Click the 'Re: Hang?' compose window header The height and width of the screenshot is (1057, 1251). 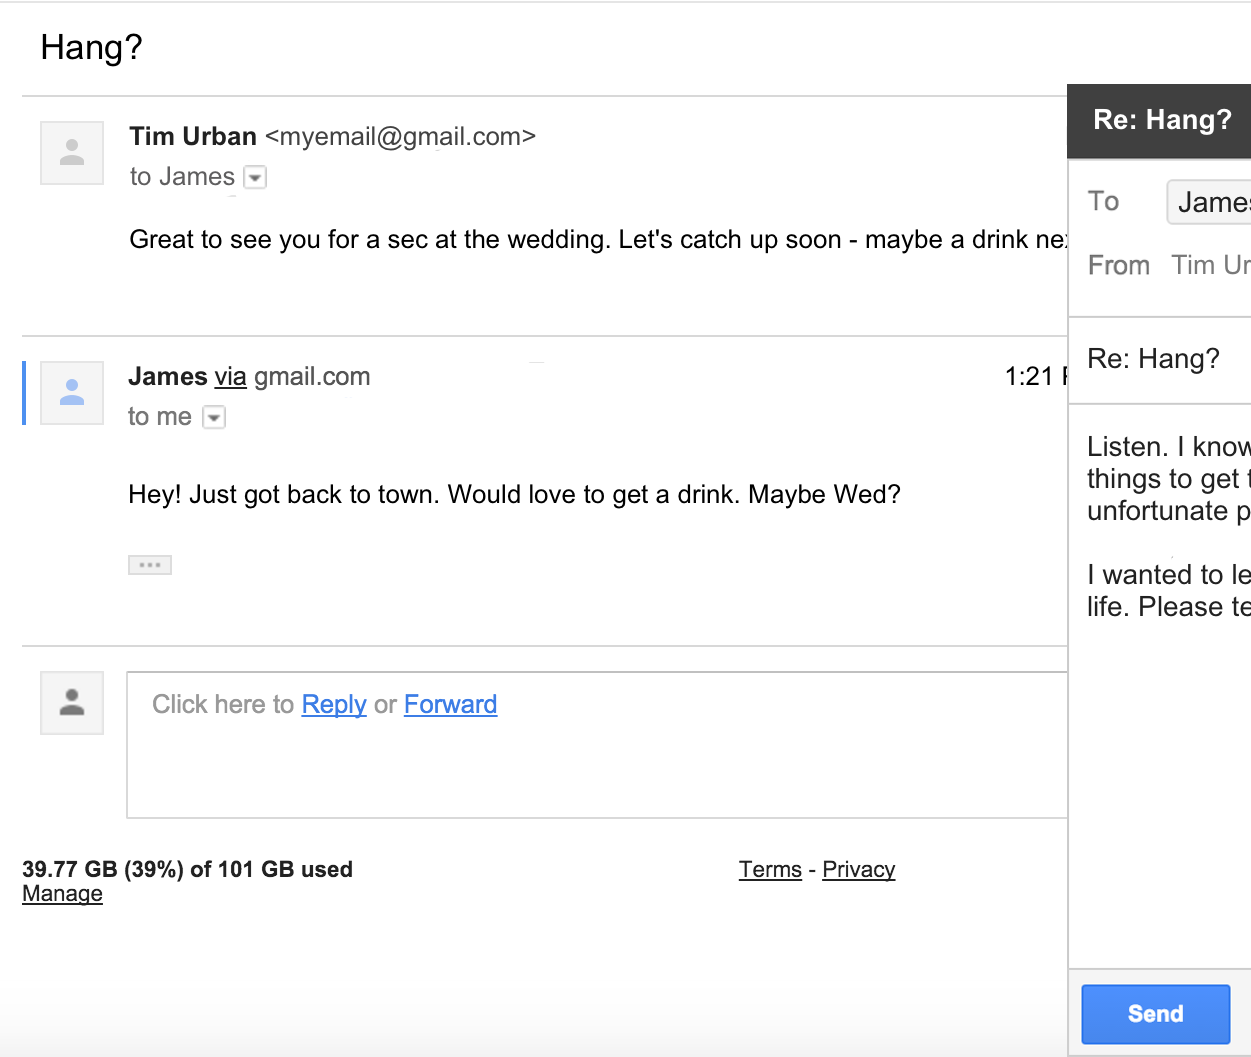[x=1160, y=121]
